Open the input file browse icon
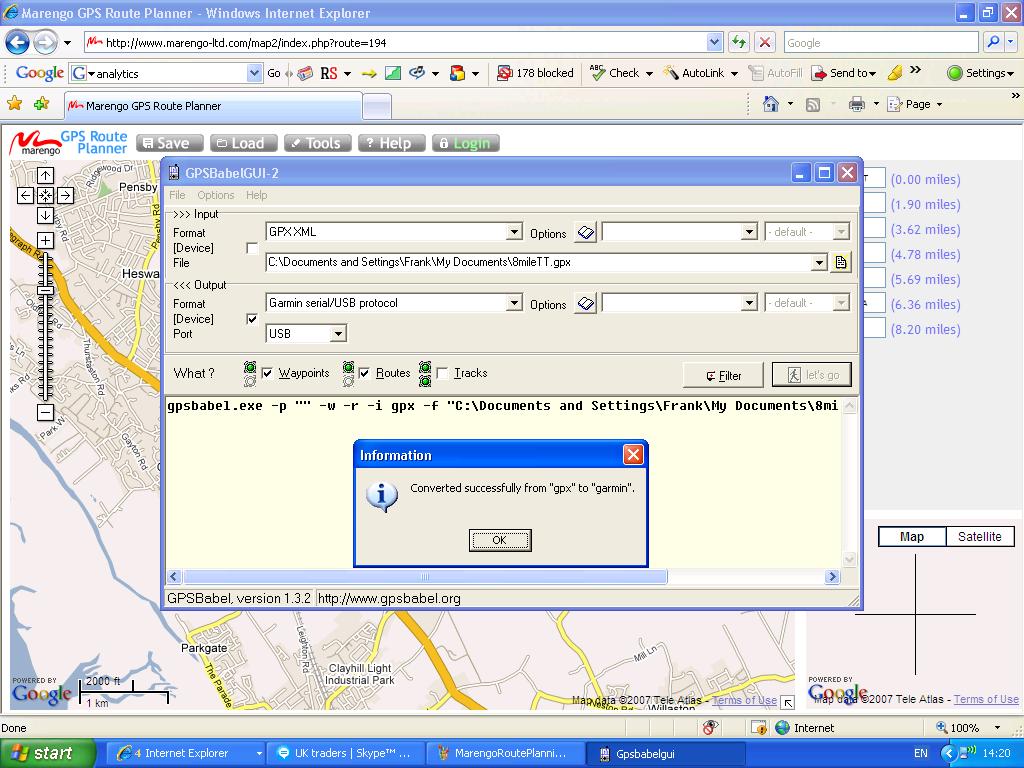Image resolution: width=1024 pixels, height=768 pixels. (841, 262)
